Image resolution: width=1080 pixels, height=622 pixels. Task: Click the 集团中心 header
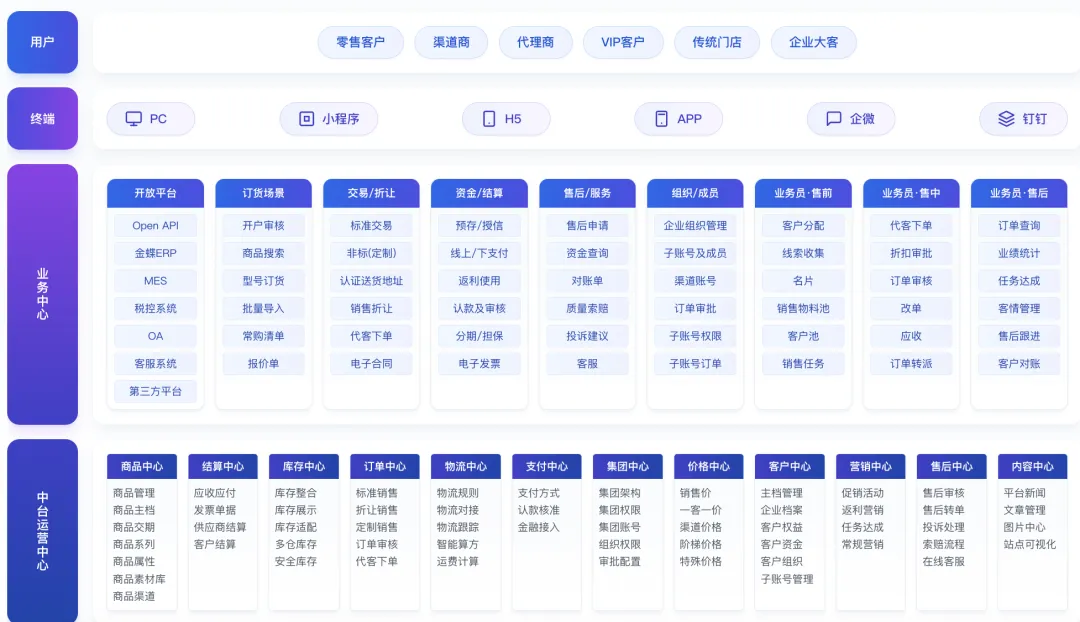627,466
